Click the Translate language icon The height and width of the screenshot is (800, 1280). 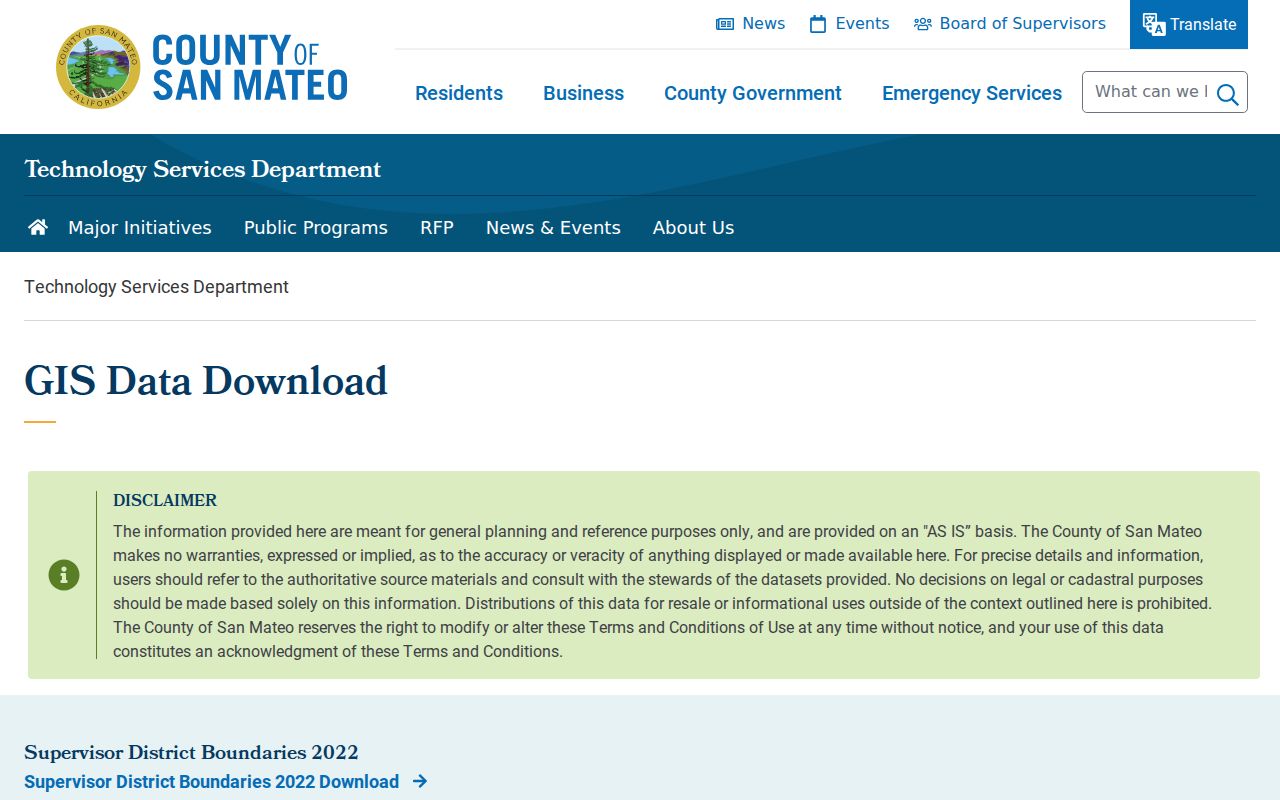tap(1154, 24)
